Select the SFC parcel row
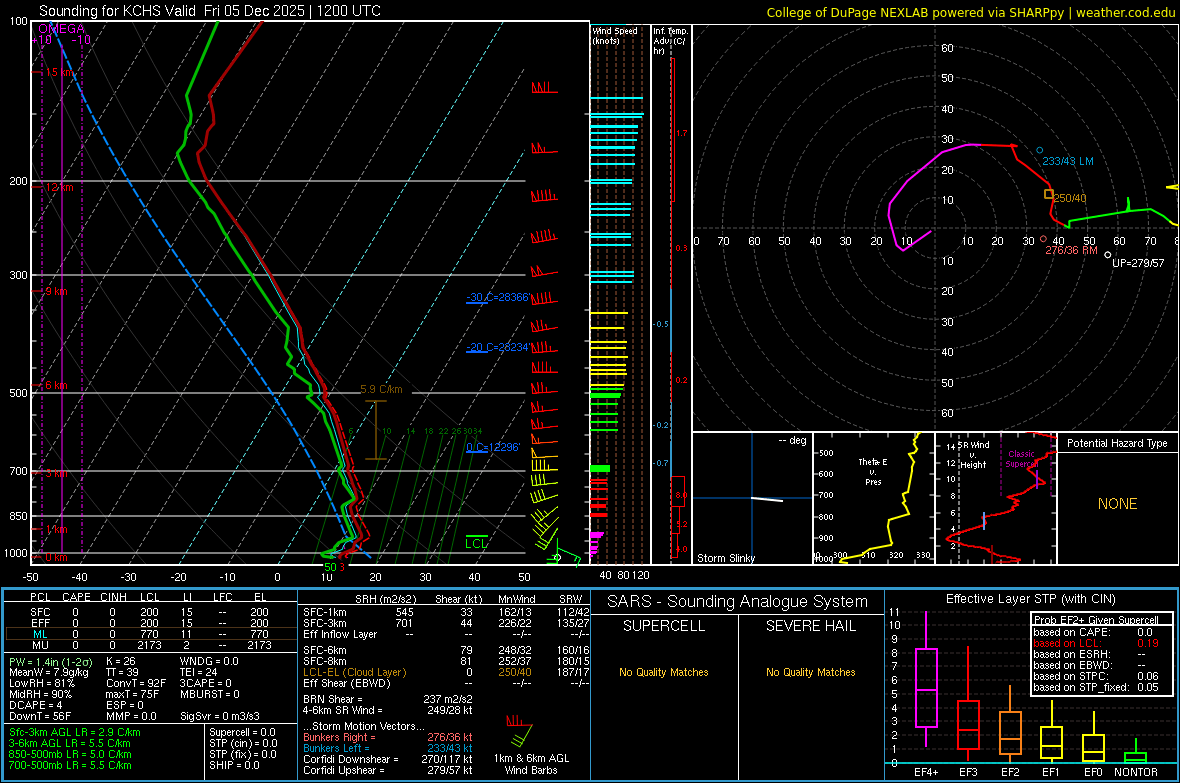Screen dimensions: 1180x783 coord(150,612)
